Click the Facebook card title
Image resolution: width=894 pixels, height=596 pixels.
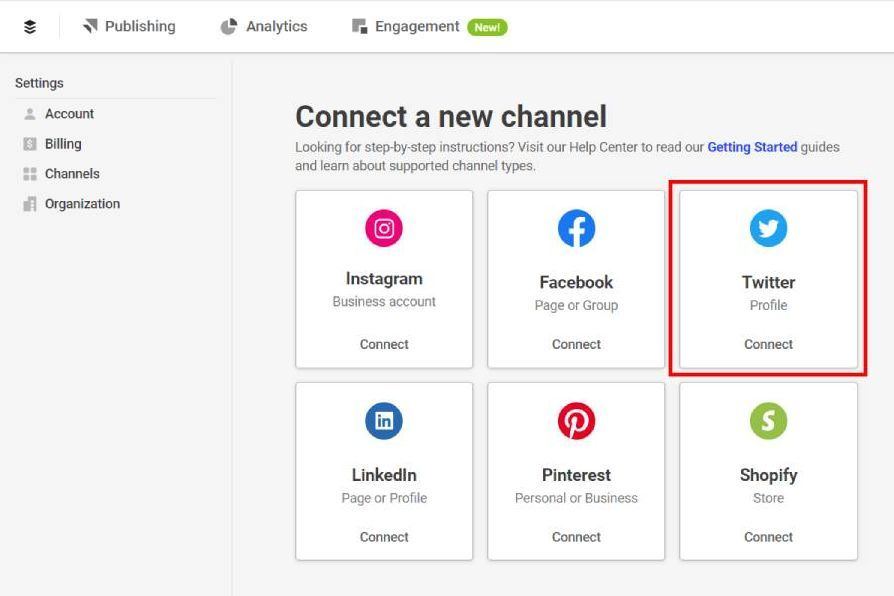click(x=576, y=282)
